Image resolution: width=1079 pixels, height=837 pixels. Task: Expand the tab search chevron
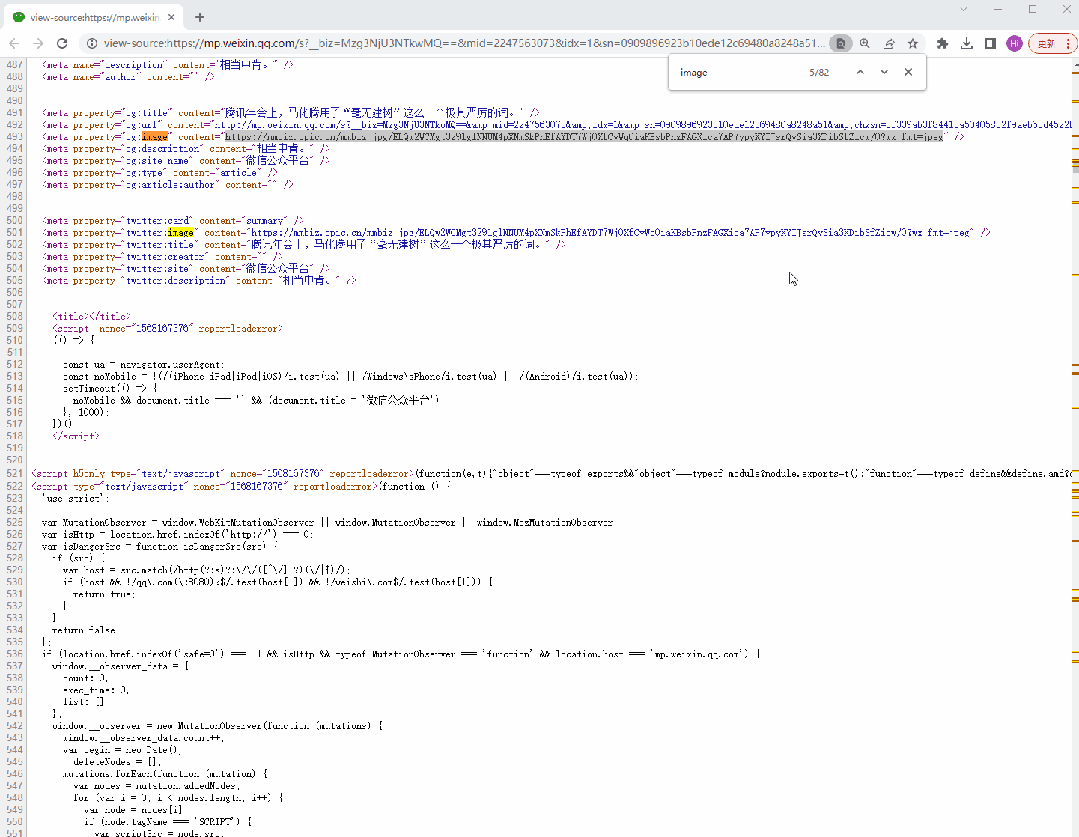(964, 9)
